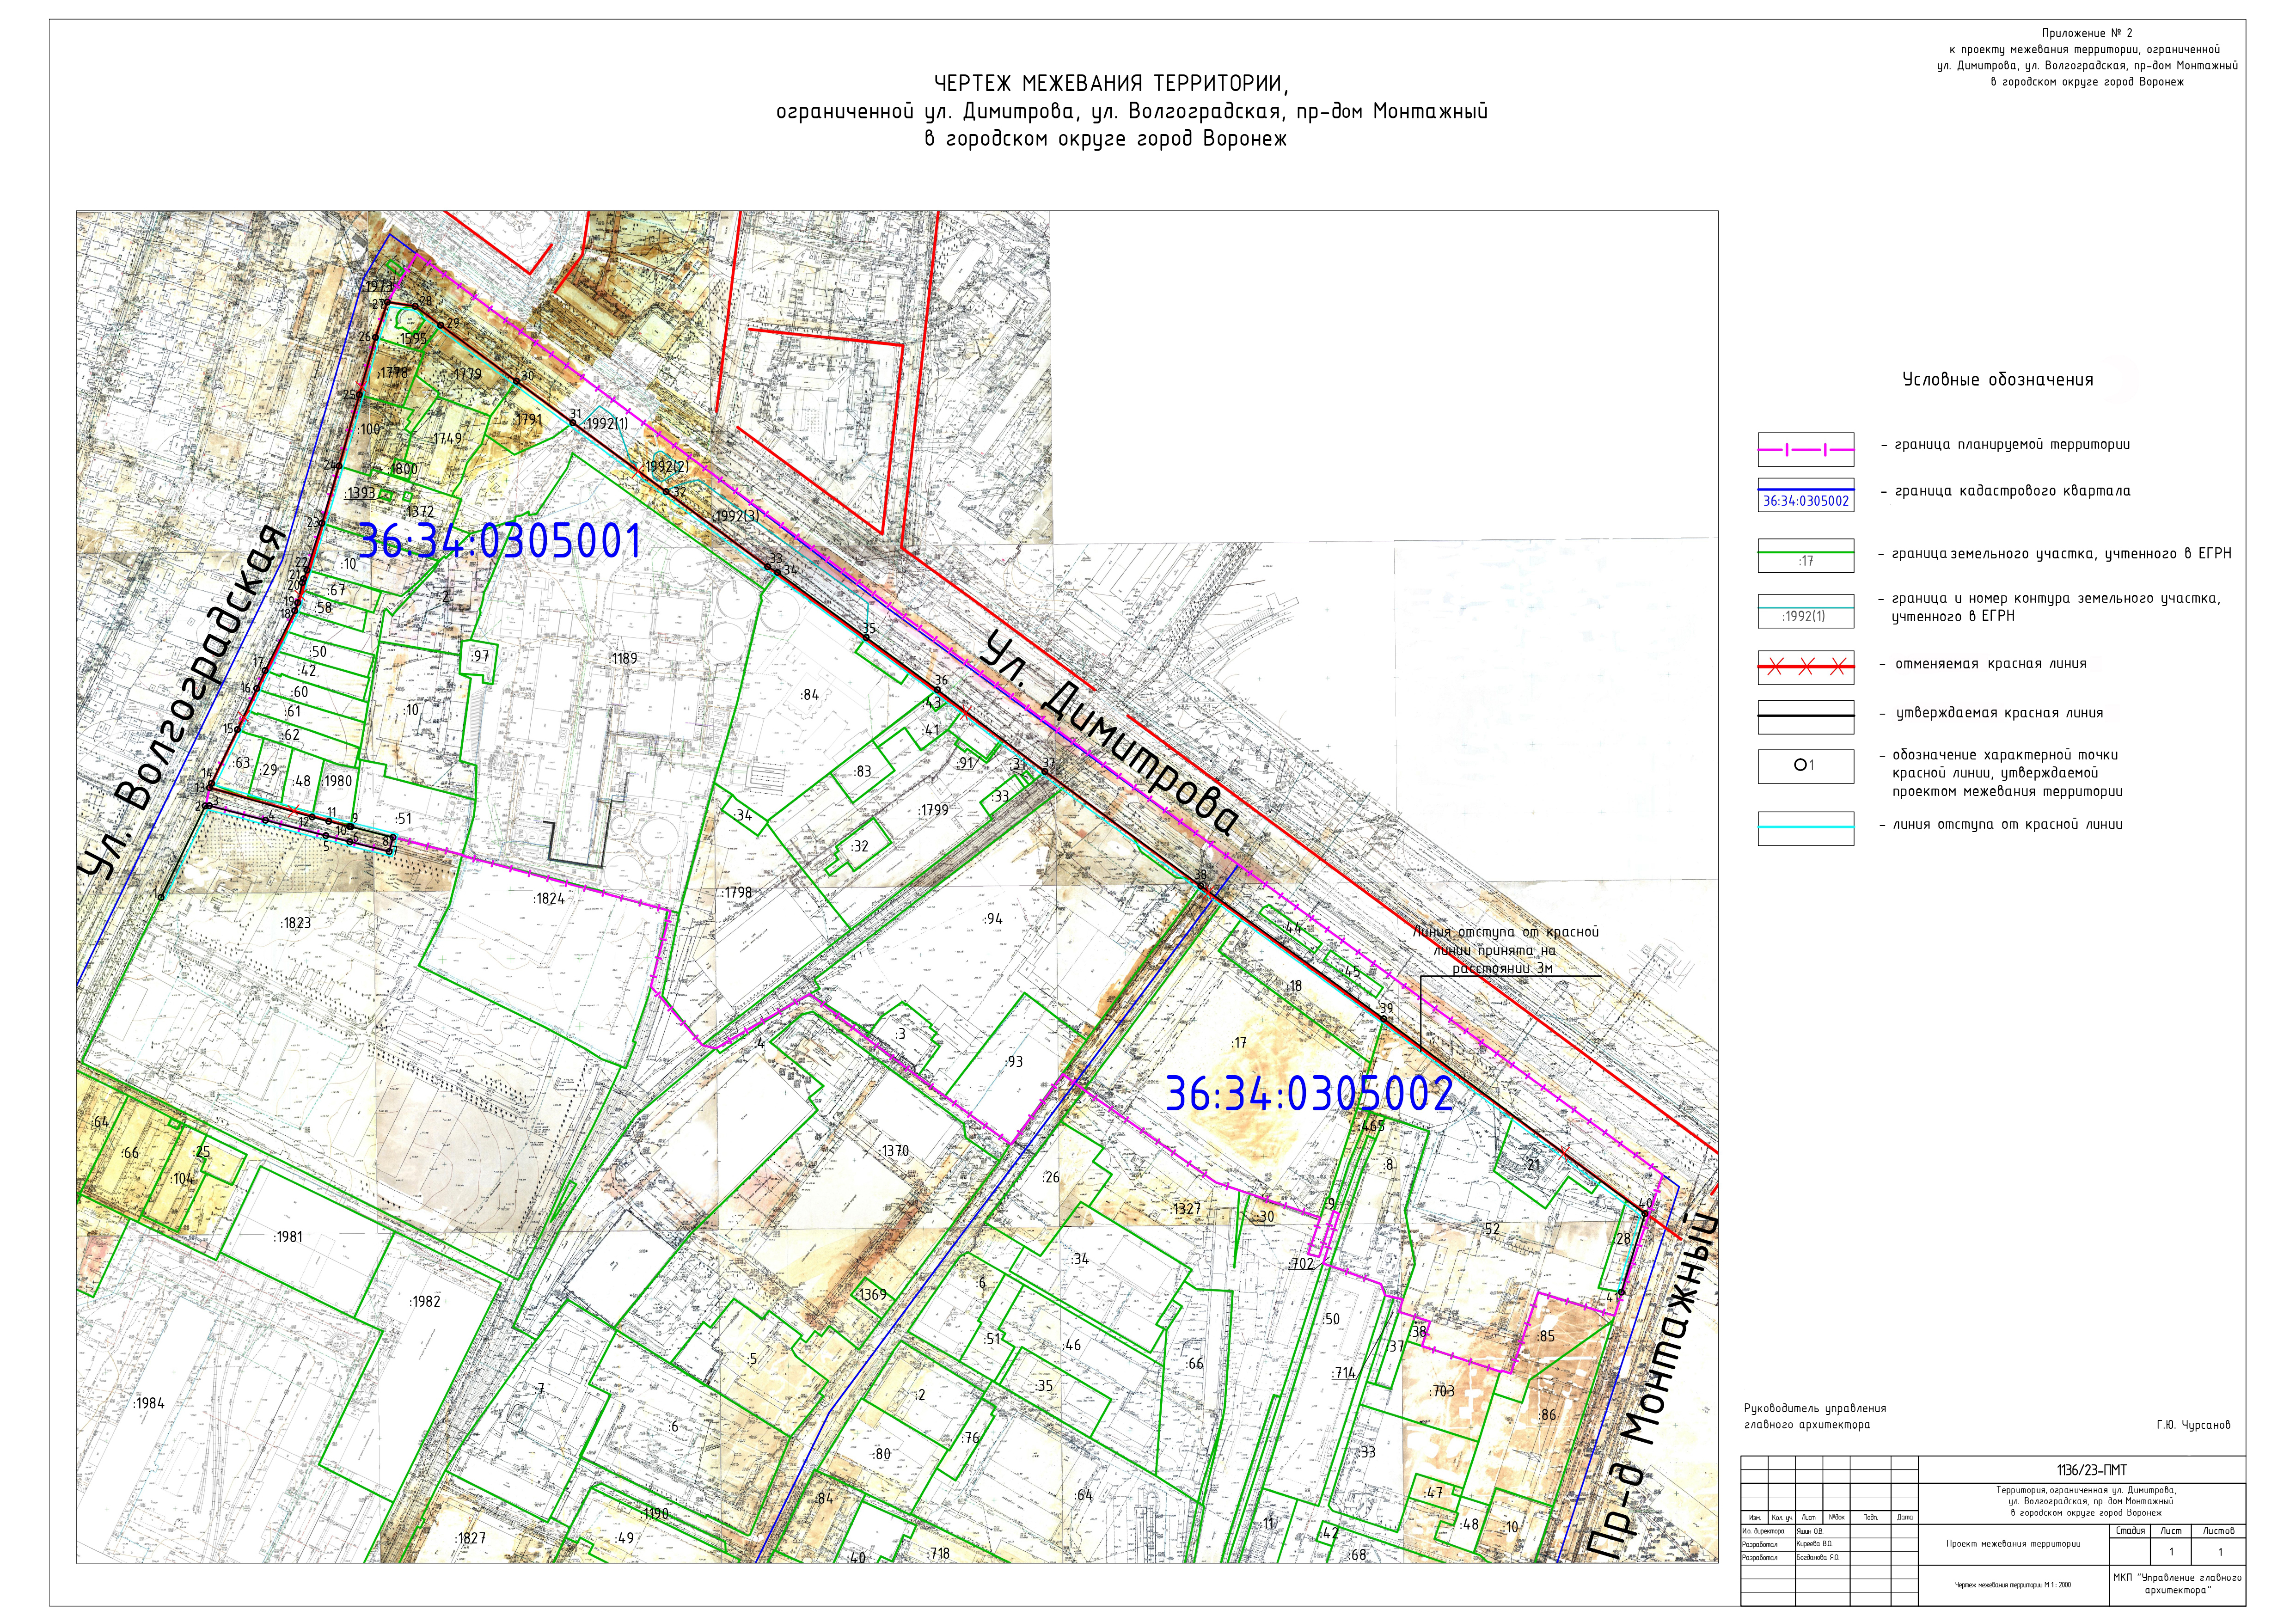
Task: Click parcel label :1189 on the map
Action: point(622,659)
